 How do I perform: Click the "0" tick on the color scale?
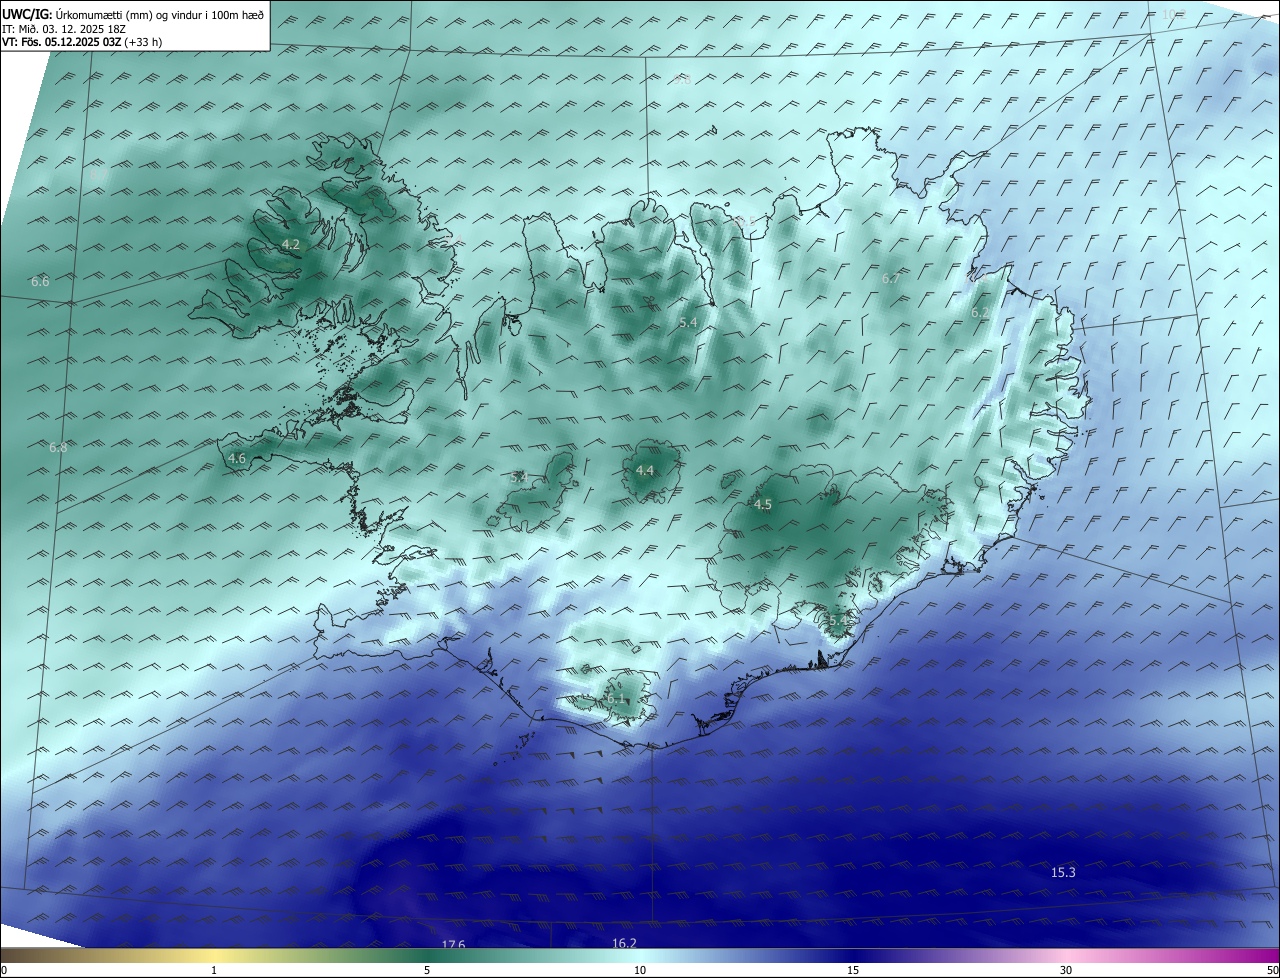[3, 970]
